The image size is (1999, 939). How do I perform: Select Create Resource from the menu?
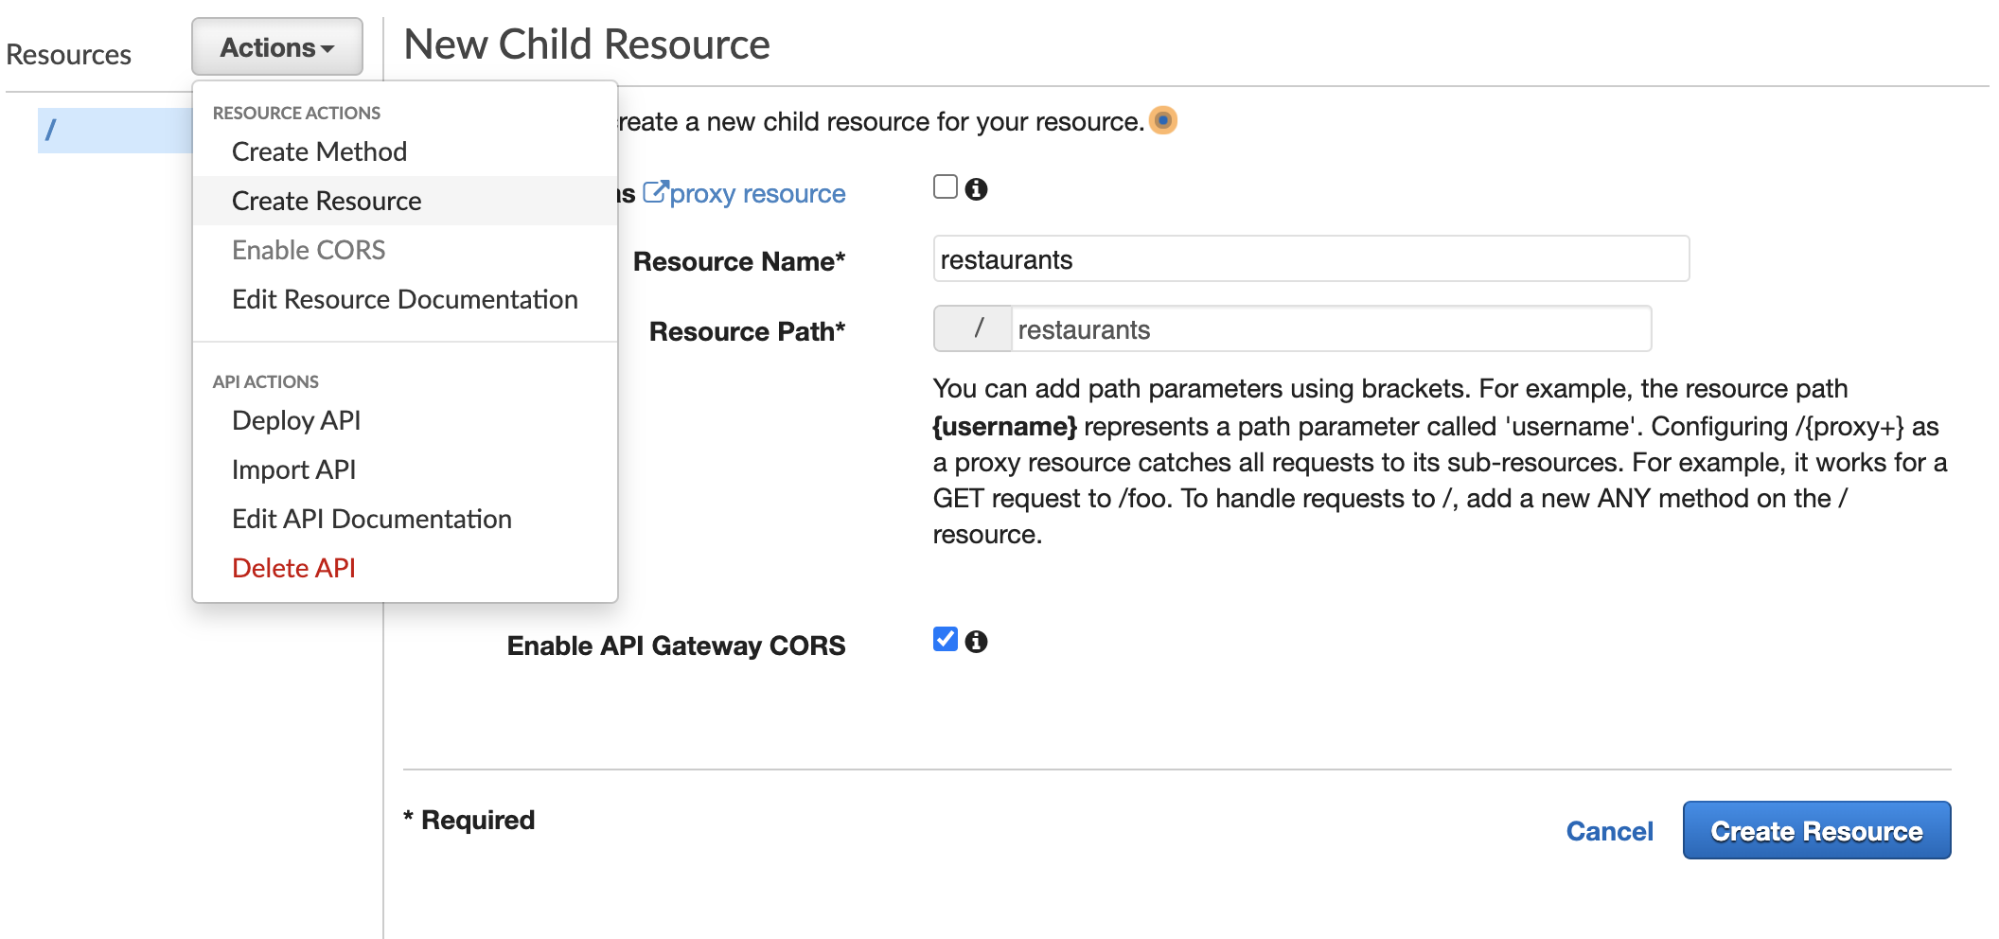pyautogui.click(x=325, y=200)
